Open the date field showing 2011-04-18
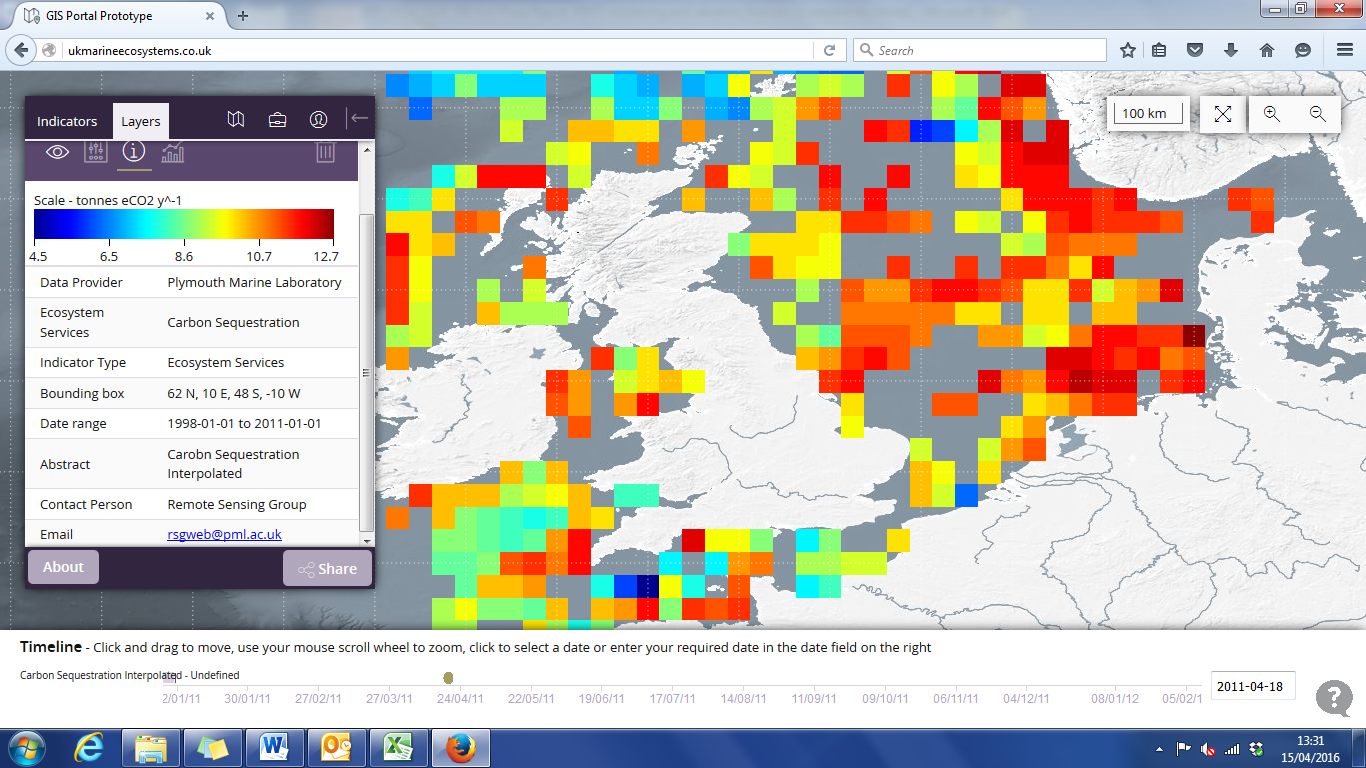The image size is (1366, 768). coord(1253,685)
